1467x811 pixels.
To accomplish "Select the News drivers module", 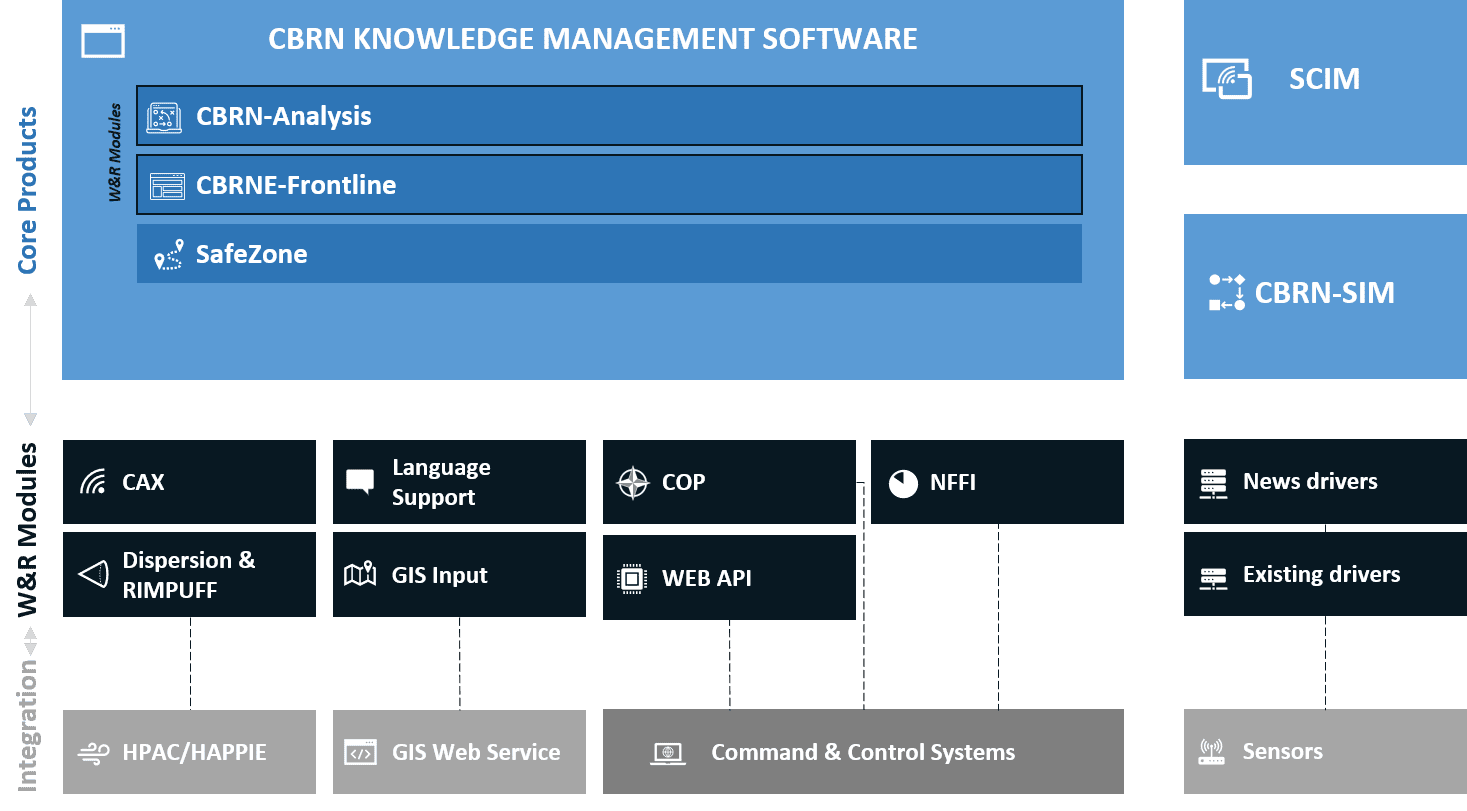I will tap(1324, 482).
